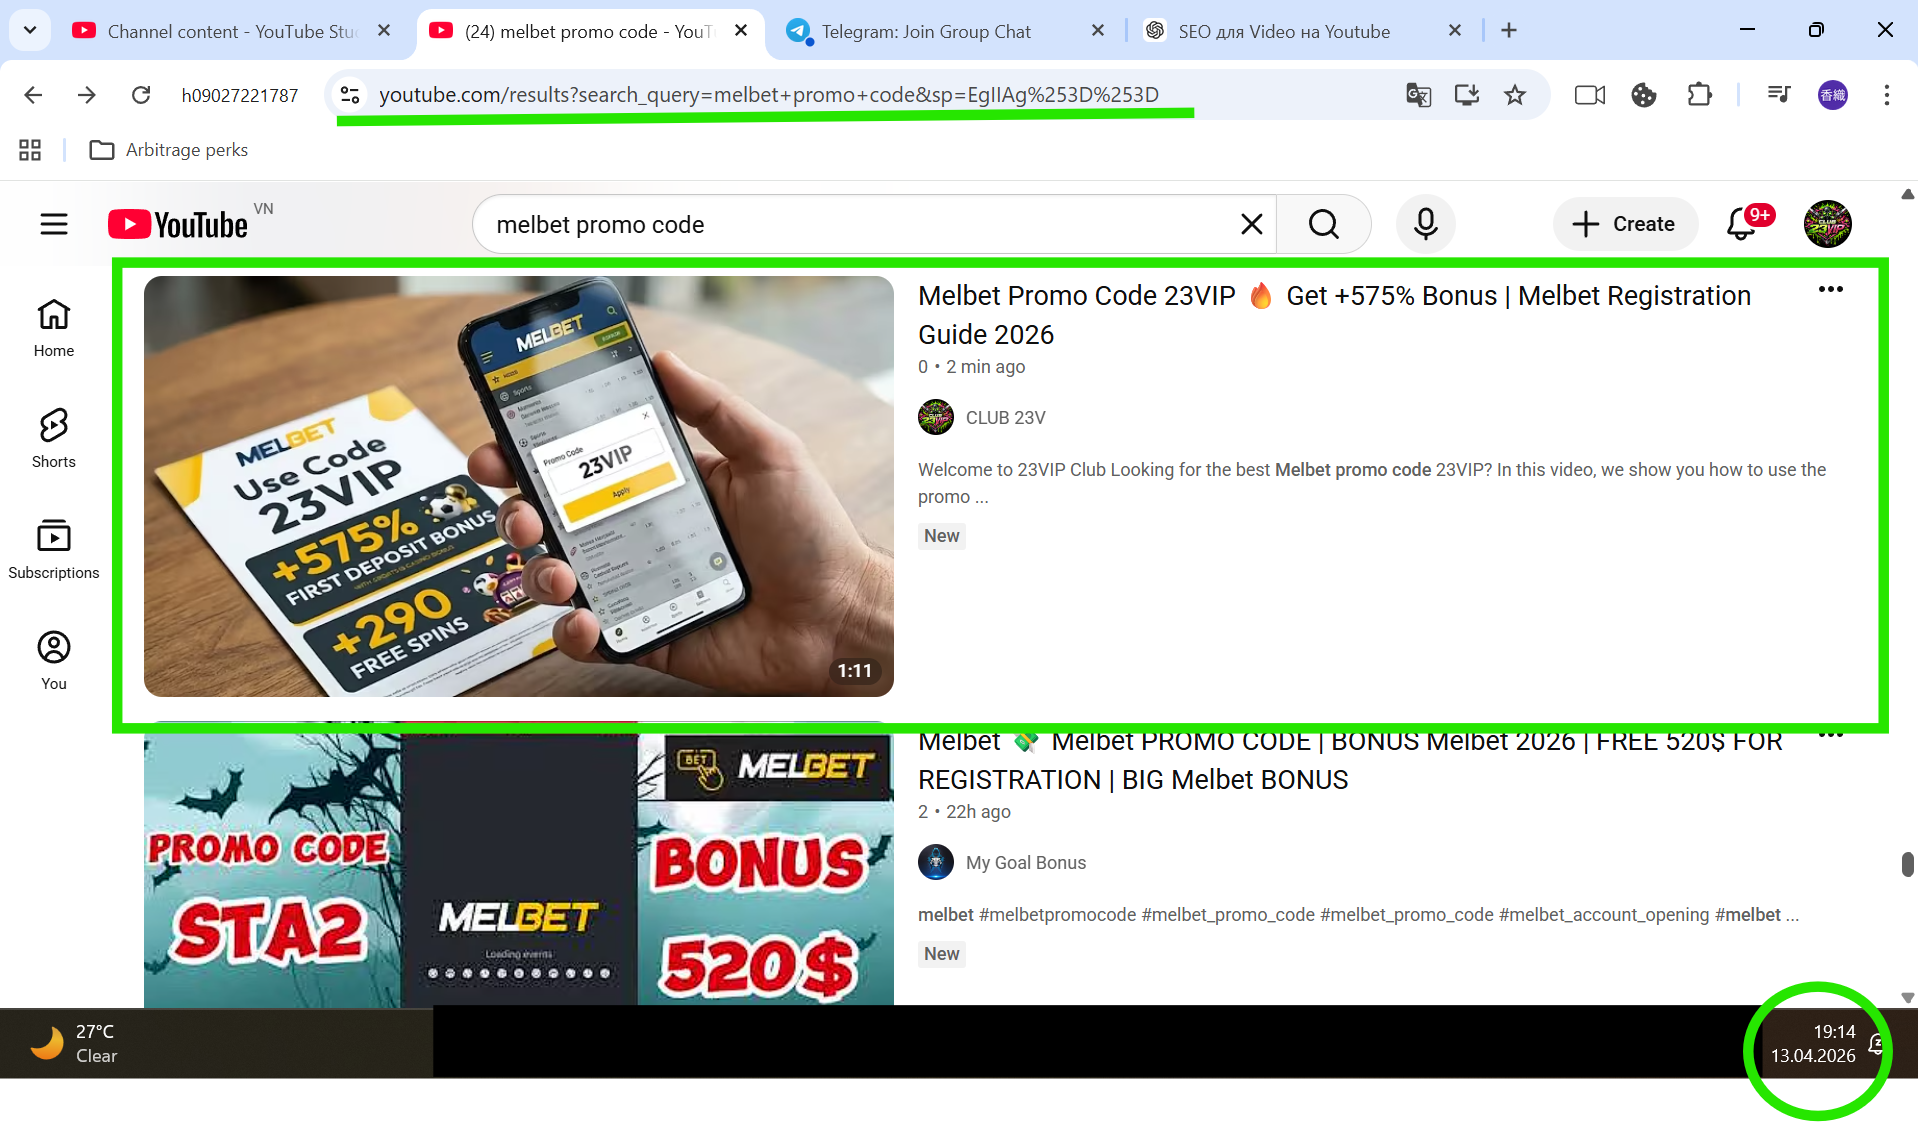1918x1122 pixels.
Task: Click the page scroll-down arrow
Action: [x=1908, y=997]
